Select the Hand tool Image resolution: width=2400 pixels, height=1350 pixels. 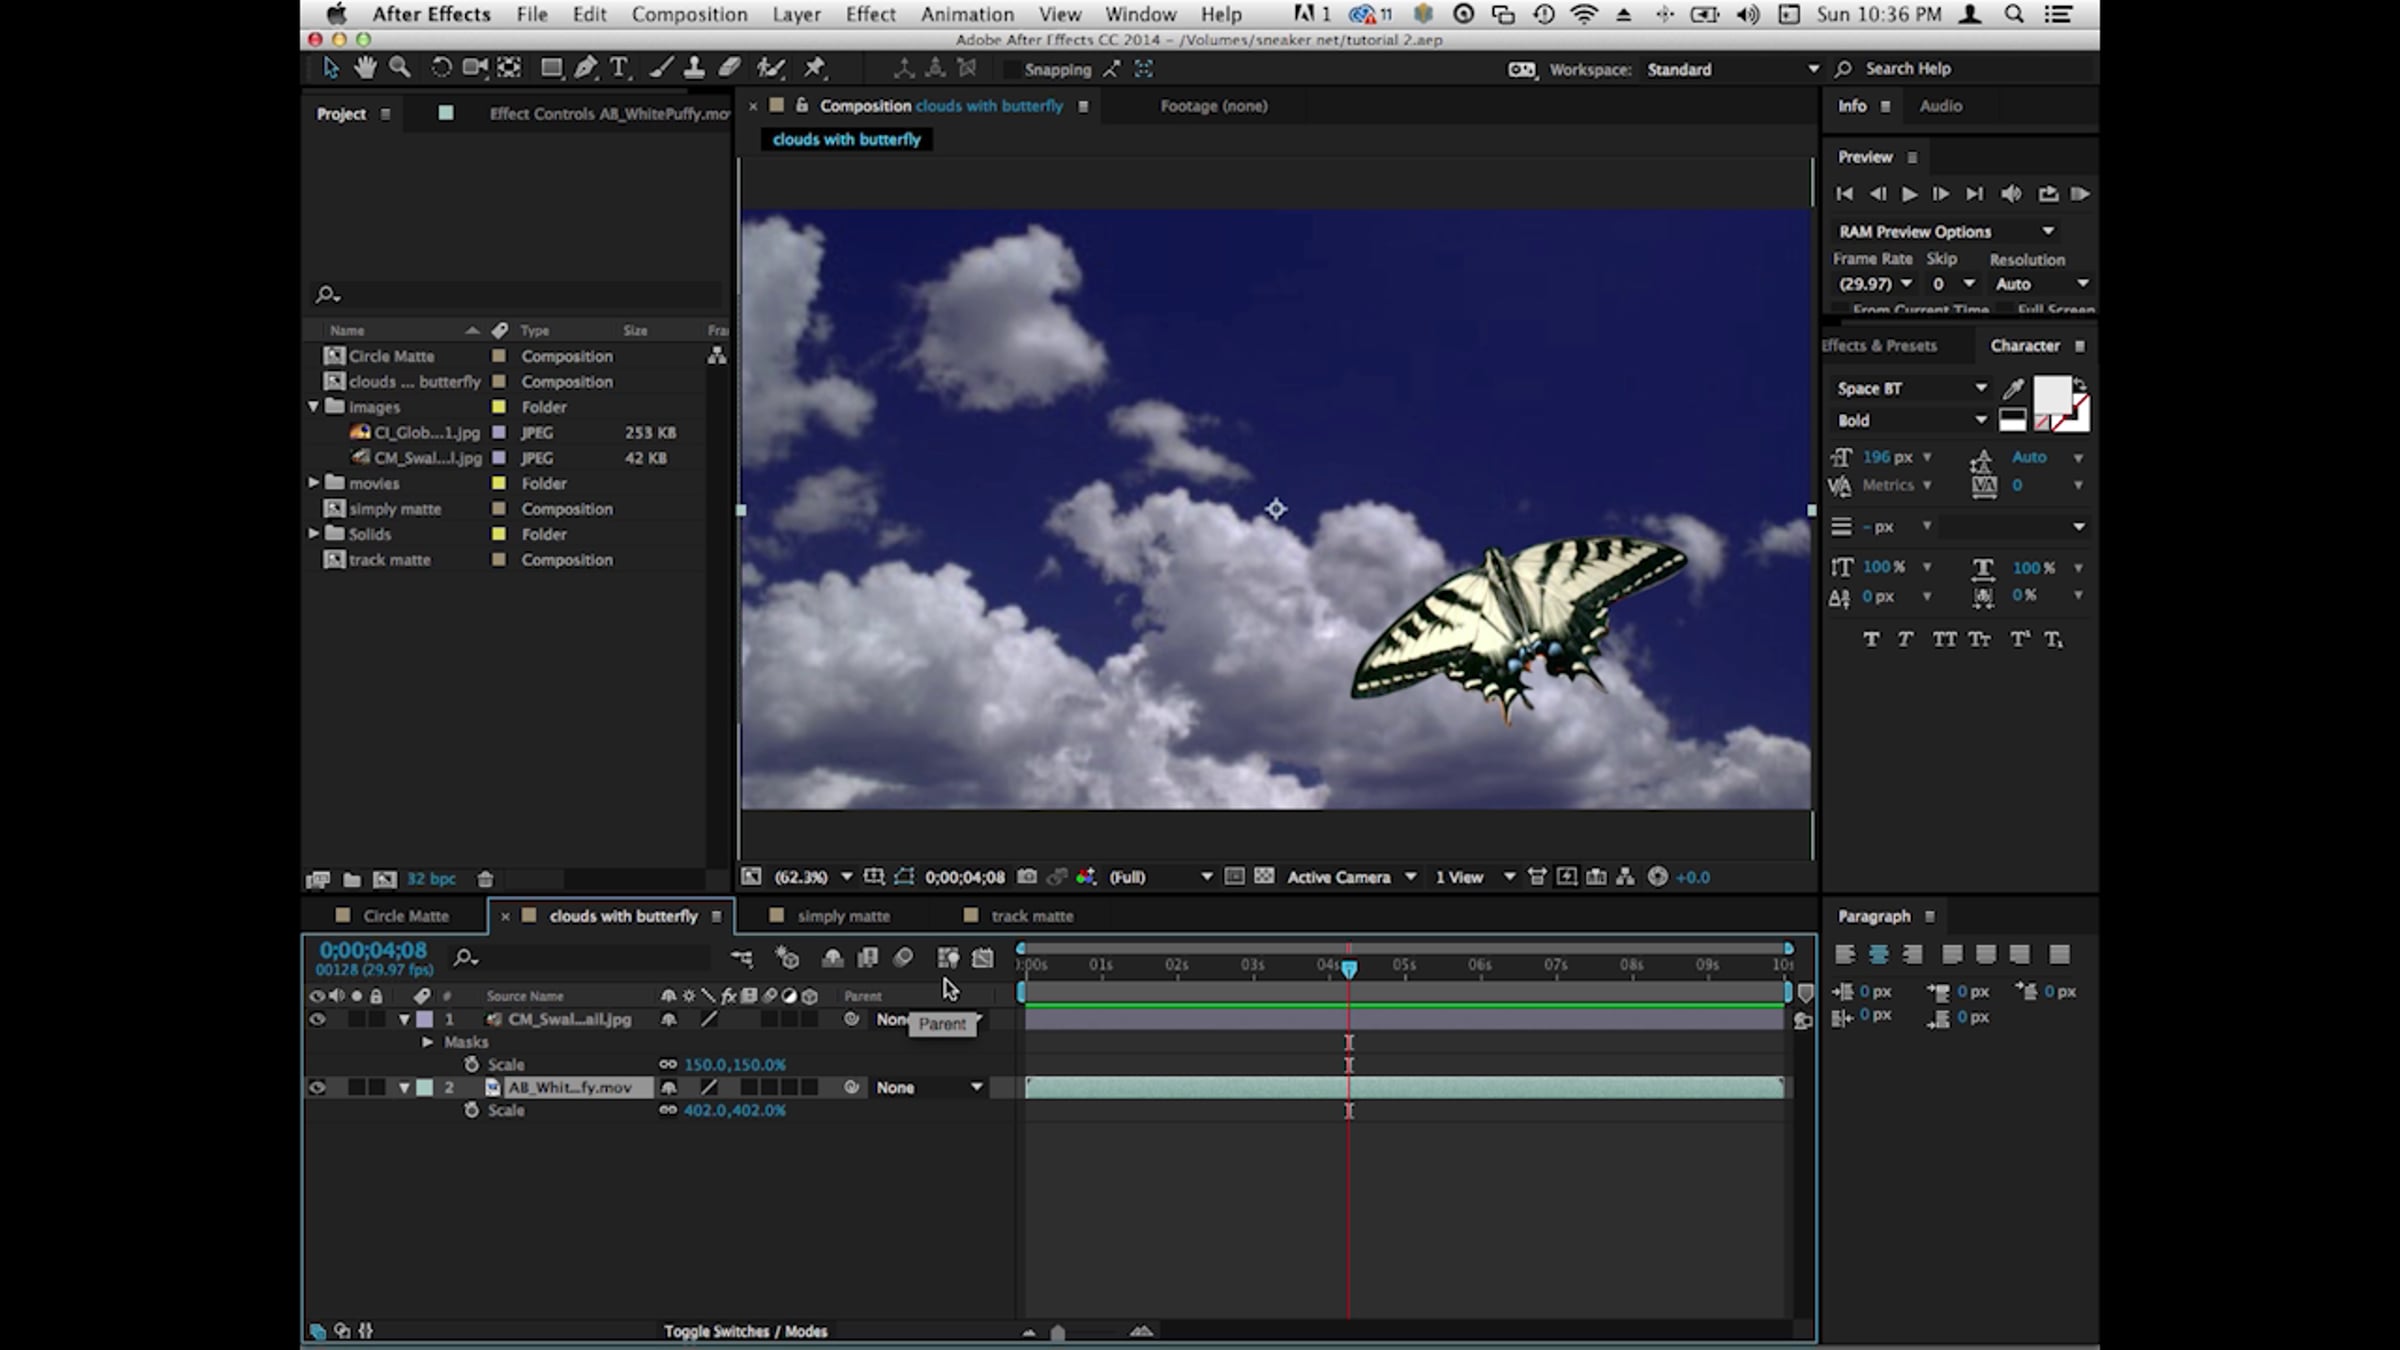coord(365,68)
